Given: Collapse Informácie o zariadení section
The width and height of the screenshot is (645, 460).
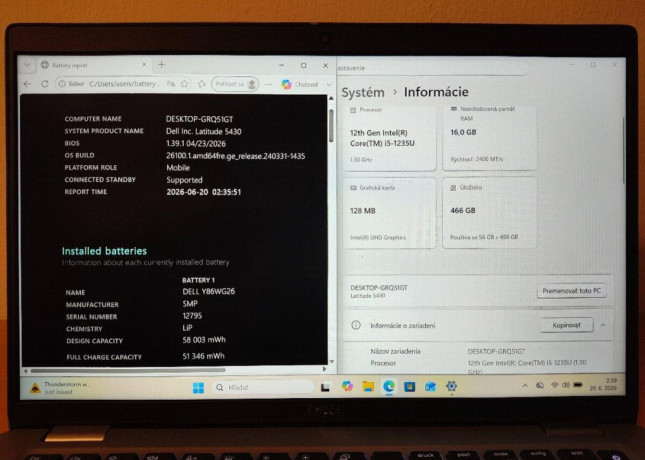Looking at the screenshot, I should pos(603,325).
